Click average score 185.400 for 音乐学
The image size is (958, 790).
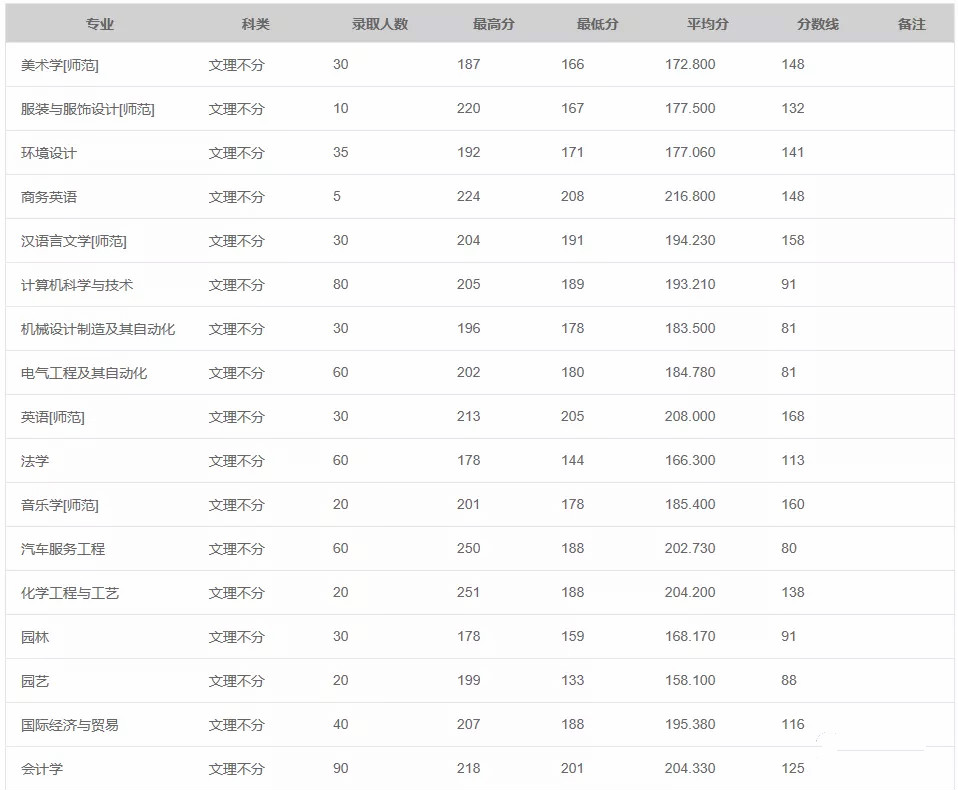tap(690, 504)
